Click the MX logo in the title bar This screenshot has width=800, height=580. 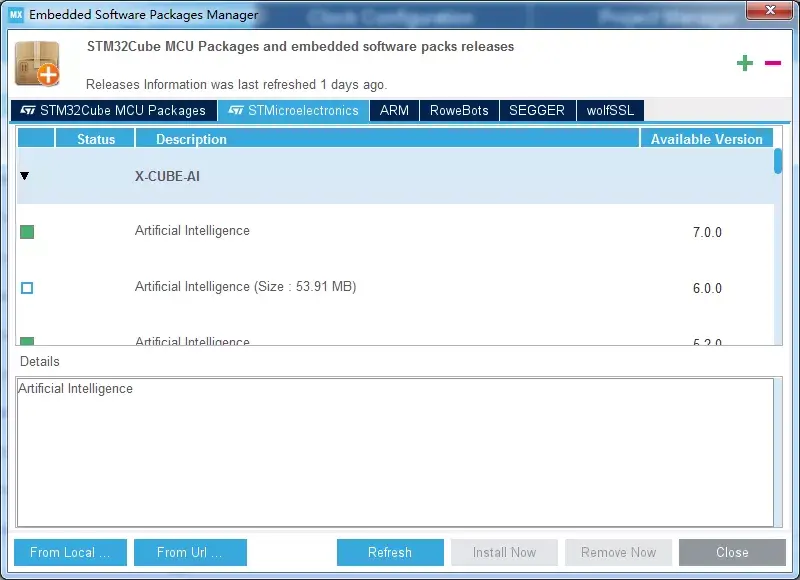pyautogui.click(x=14, y=13)
